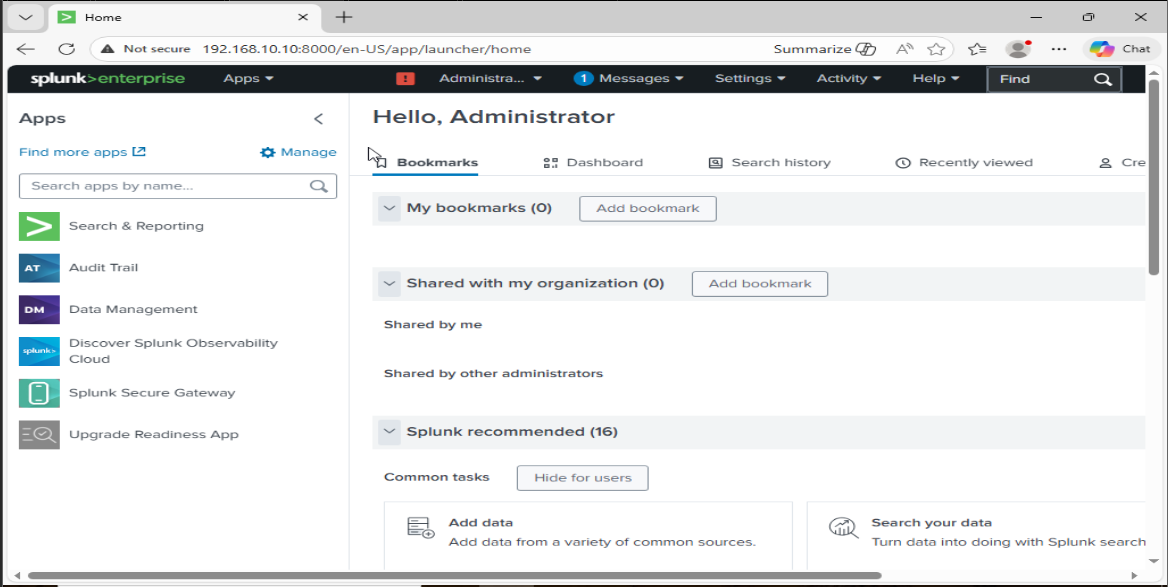Viewport: 1168px width, 587px height.
Task: Open the Upgrade Readiness App
Action: tap(153, 434)
